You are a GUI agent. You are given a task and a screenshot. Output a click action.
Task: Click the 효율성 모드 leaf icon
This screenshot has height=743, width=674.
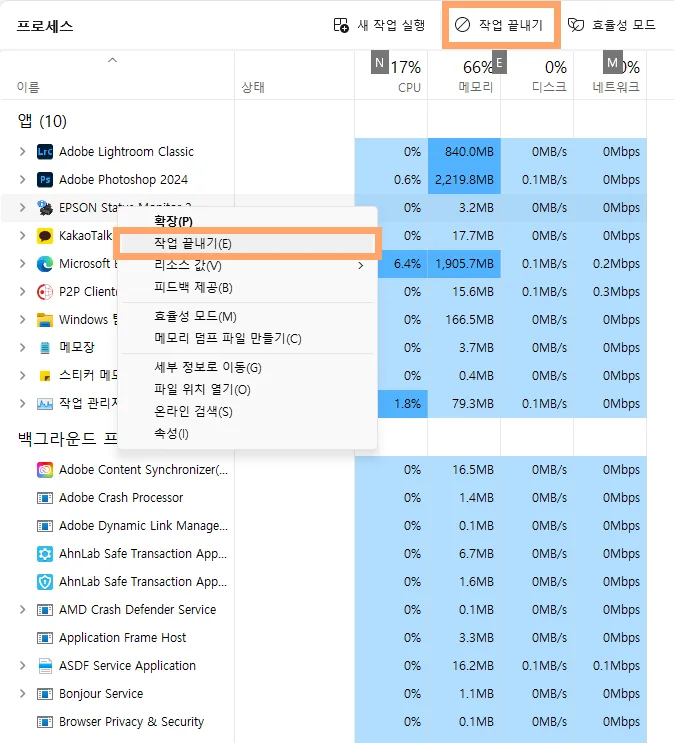click(576, 25)
